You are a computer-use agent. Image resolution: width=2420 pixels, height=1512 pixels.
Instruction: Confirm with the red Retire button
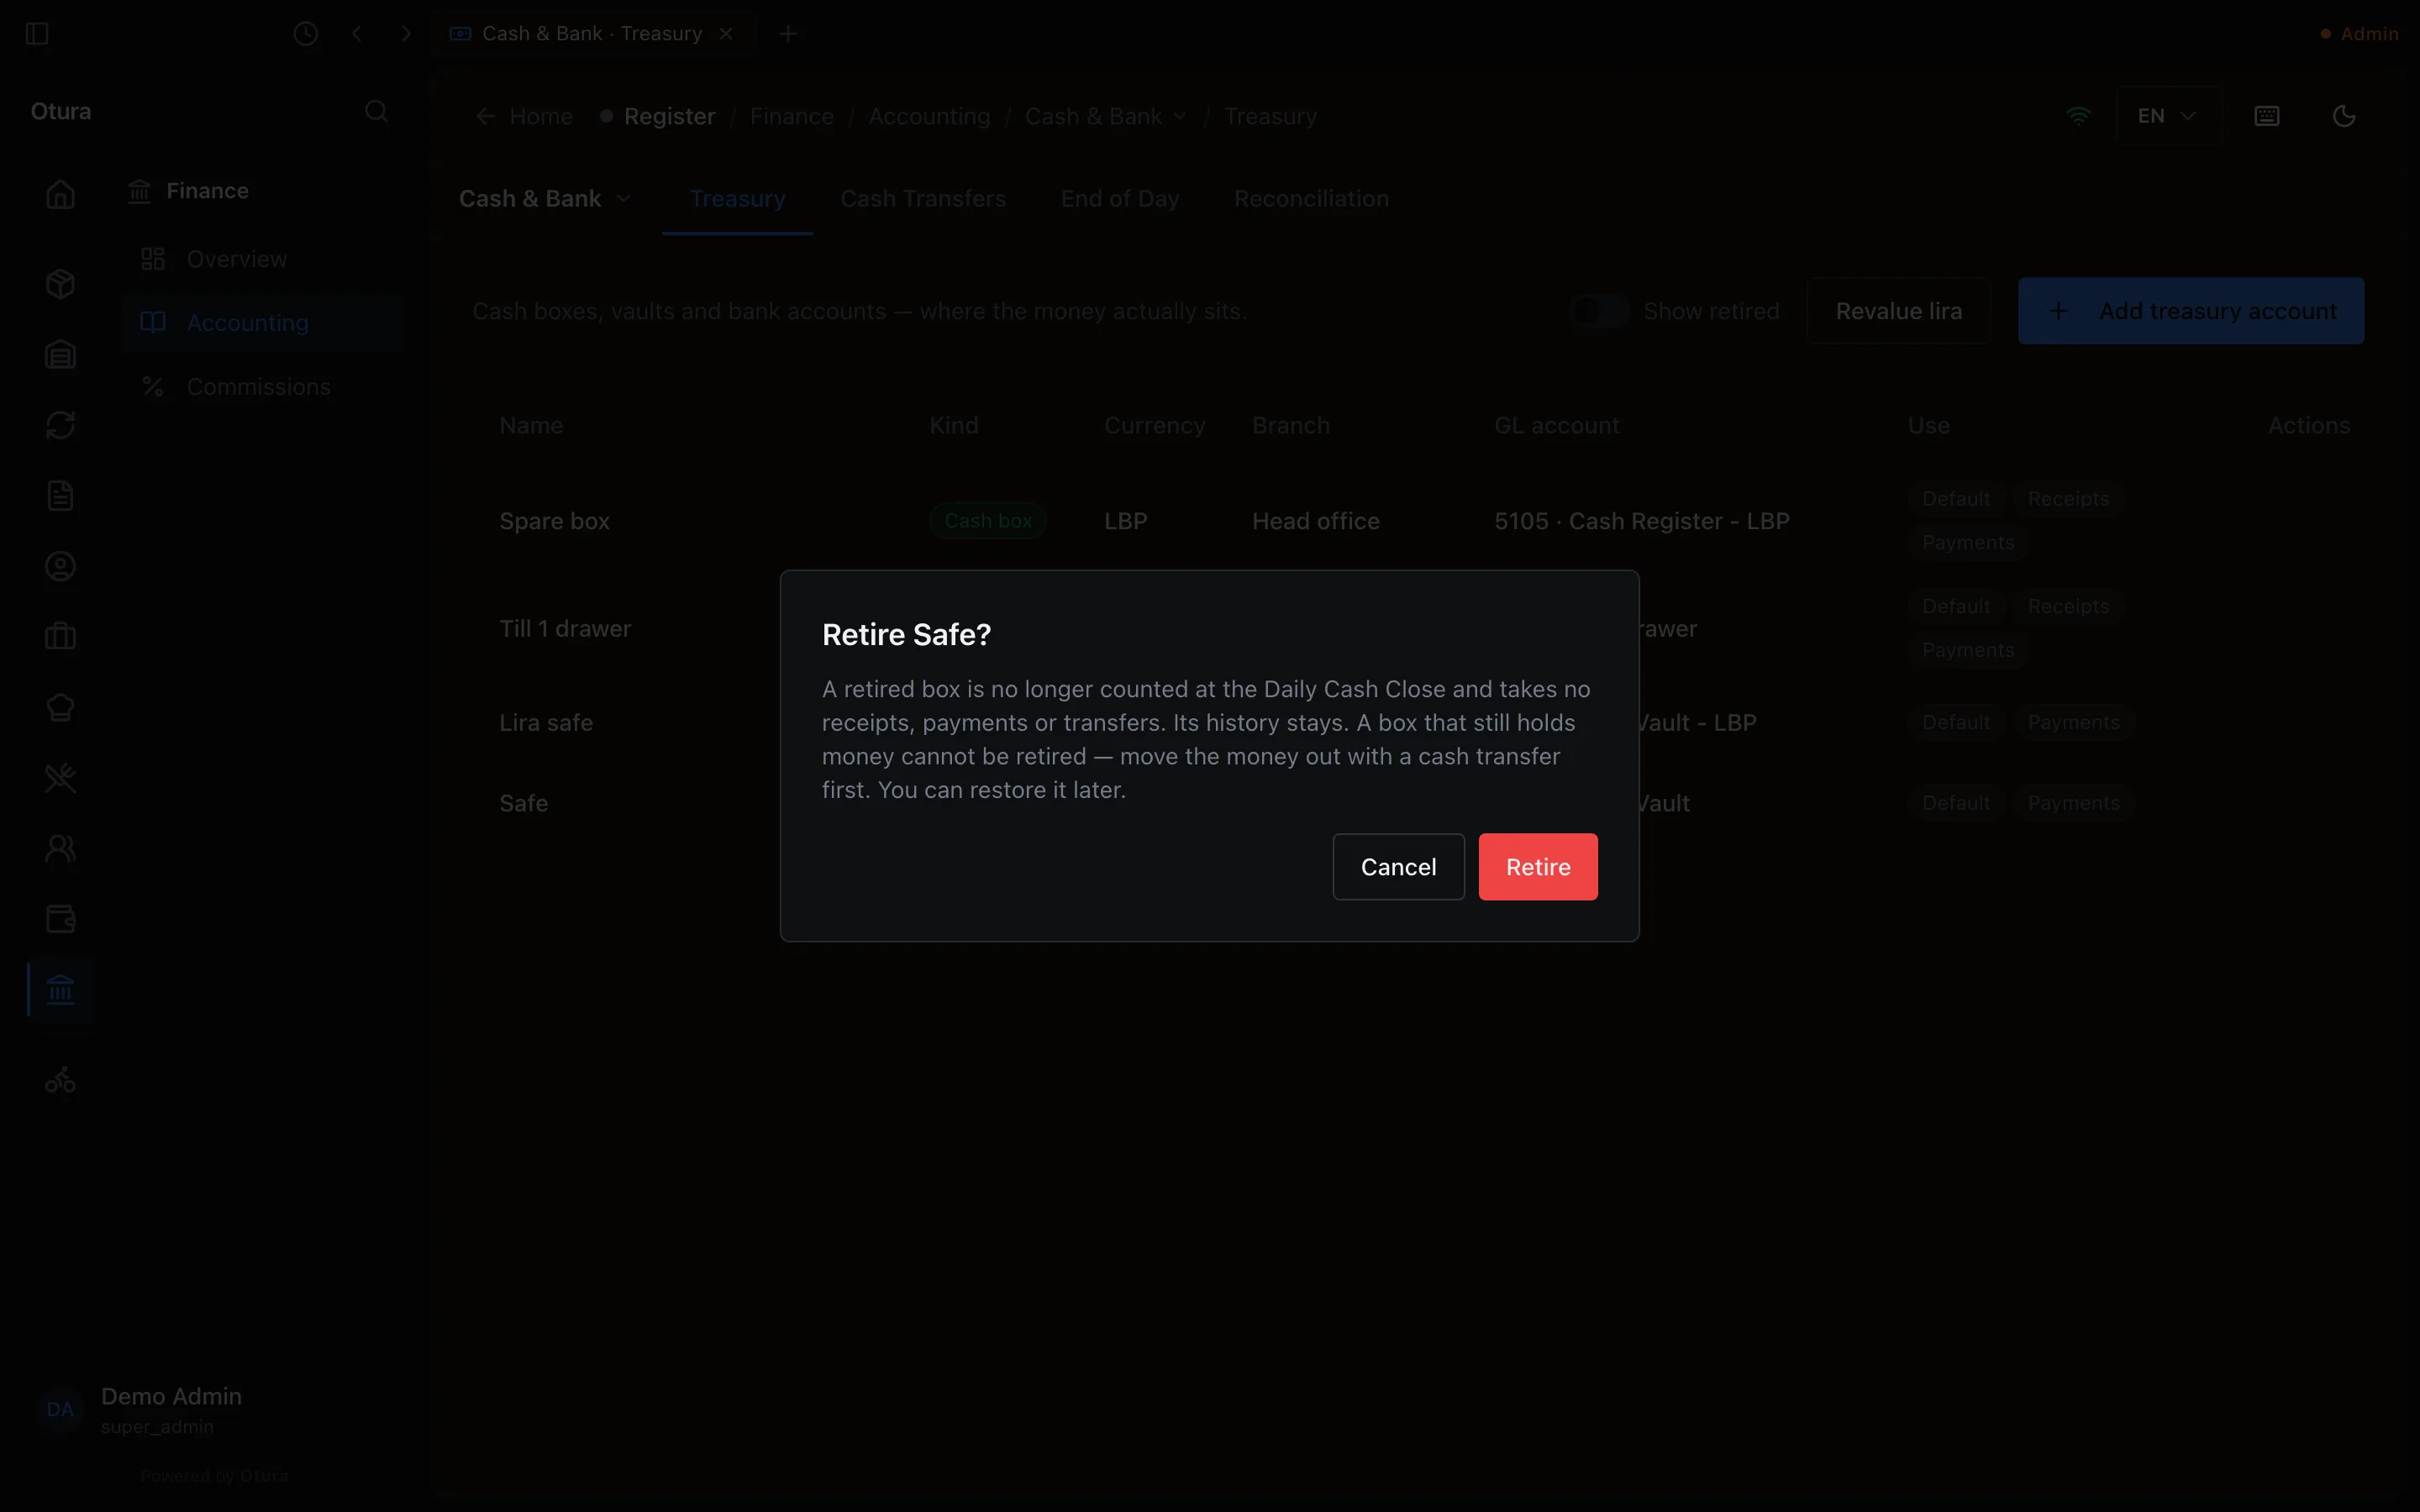[1538, 867]
